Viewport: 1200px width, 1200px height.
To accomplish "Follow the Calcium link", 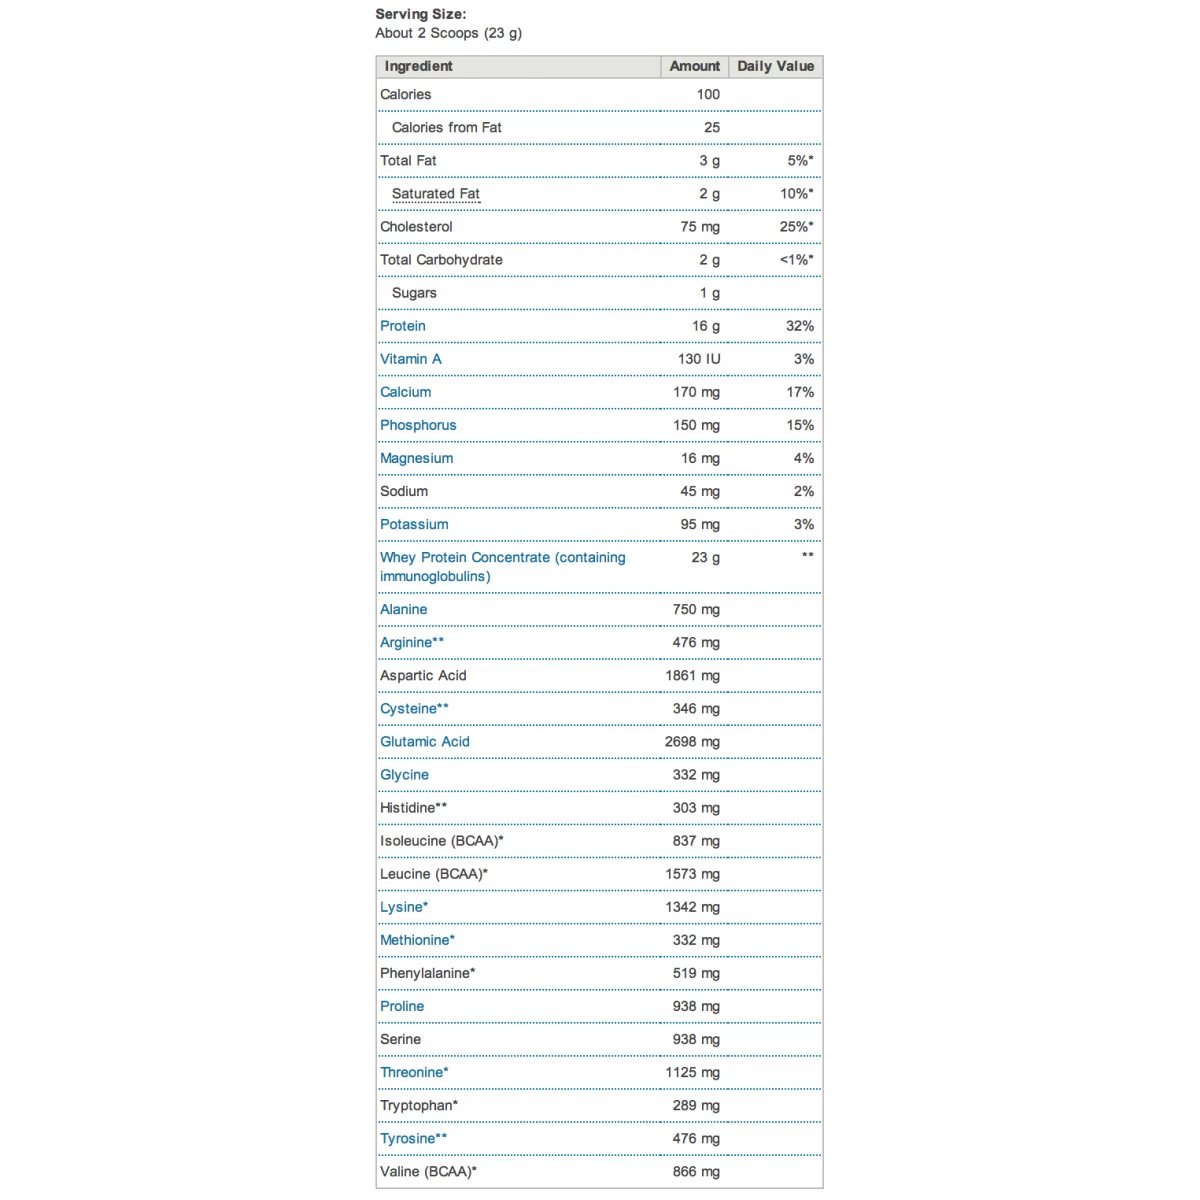I will [405, 392].
